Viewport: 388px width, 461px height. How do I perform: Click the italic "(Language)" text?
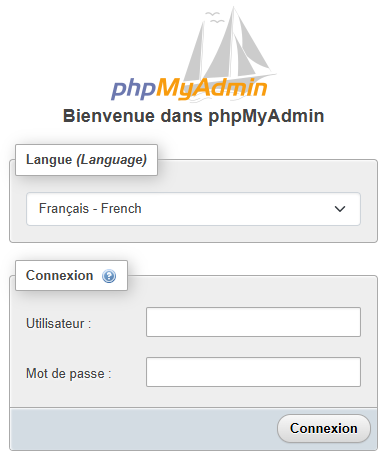point(112,160)
